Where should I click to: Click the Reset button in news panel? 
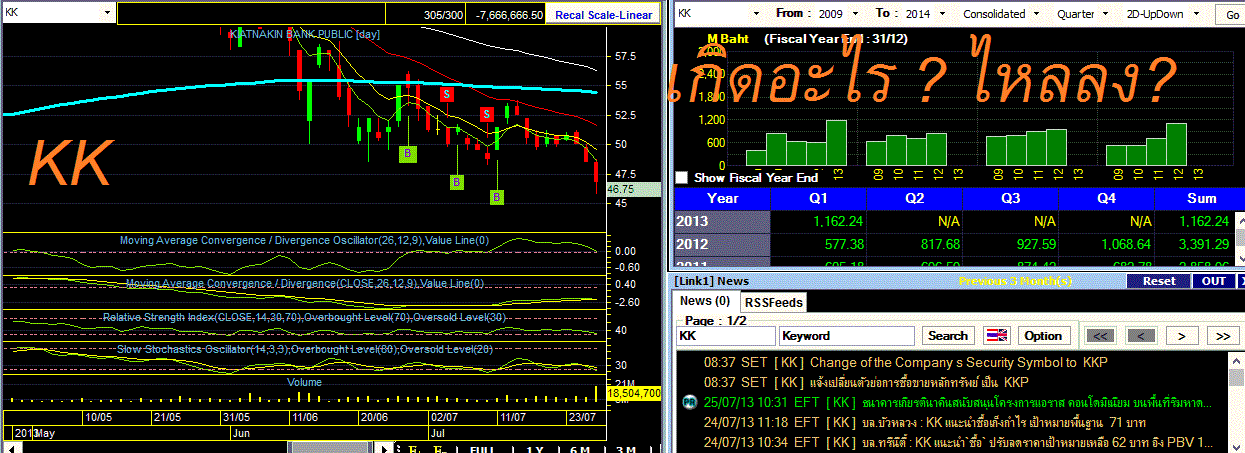(1159, 281)
